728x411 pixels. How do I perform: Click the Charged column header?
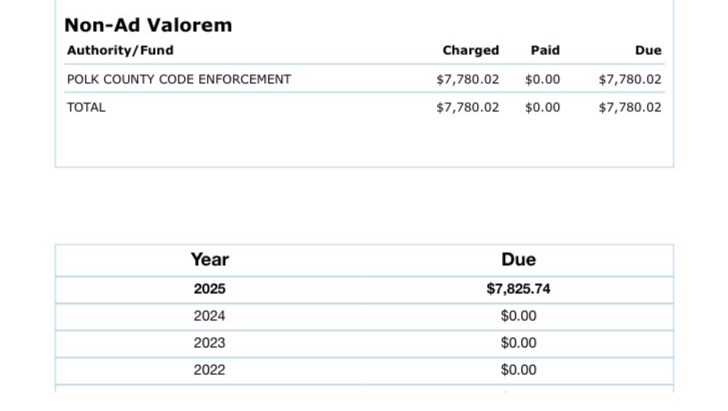(x=470, y=50)
